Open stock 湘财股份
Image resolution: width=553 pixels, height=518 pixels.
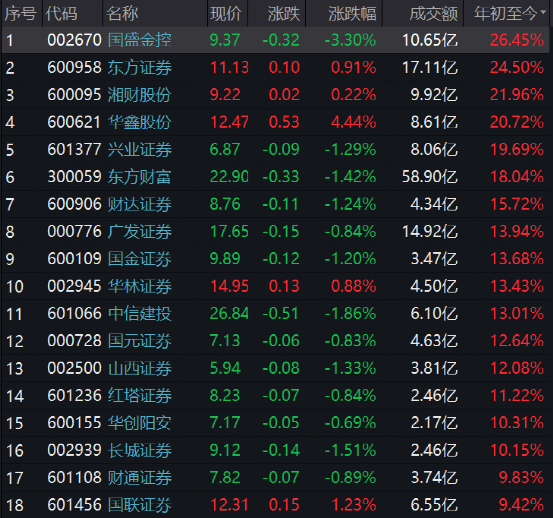[140, 95]
